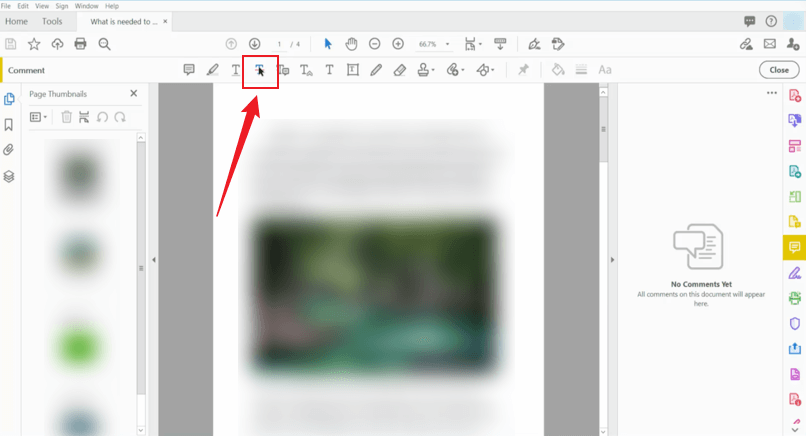Screen dimensions: 806x436
Task: Zoom out with the minus button
Action: [375, 44]
